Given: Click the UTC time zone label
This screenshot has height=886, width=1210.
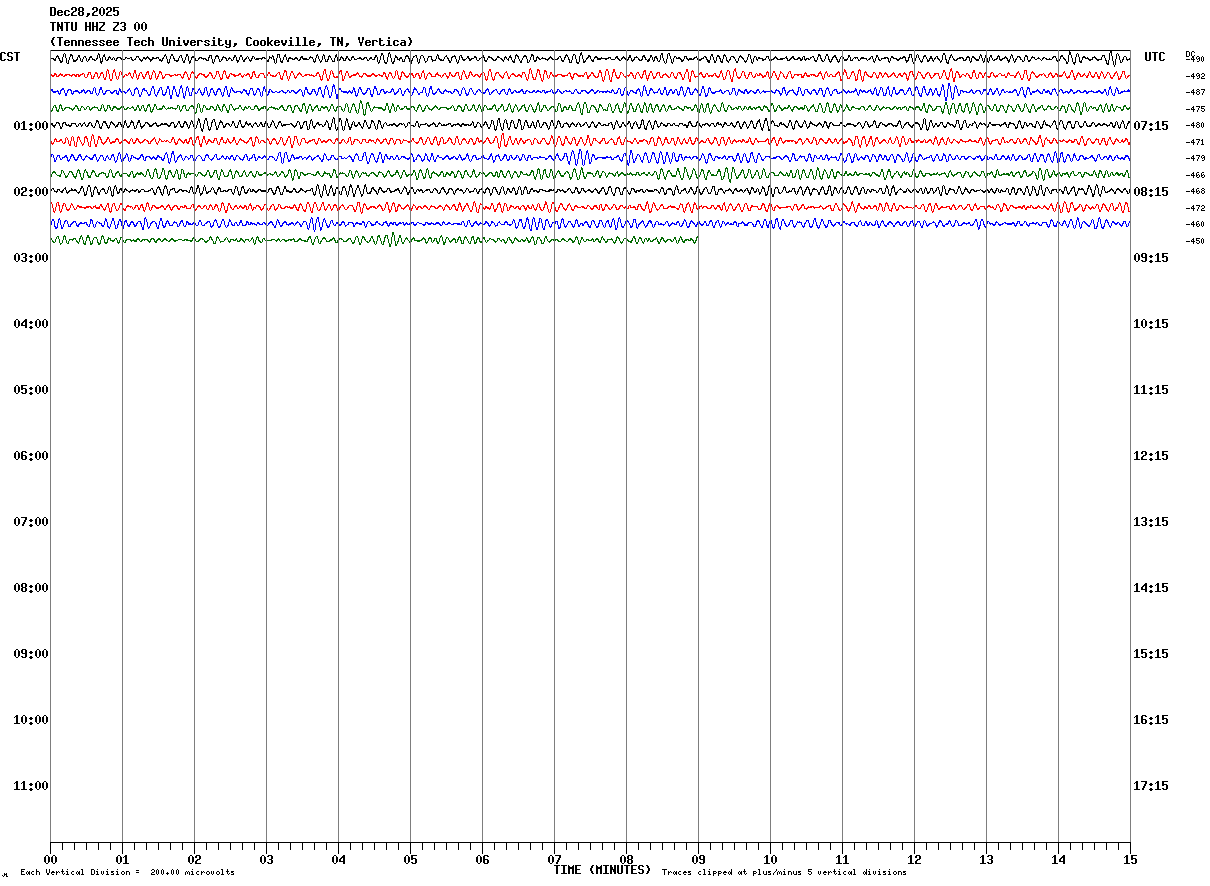Looking at the screenshot, I should point(1155,57).
